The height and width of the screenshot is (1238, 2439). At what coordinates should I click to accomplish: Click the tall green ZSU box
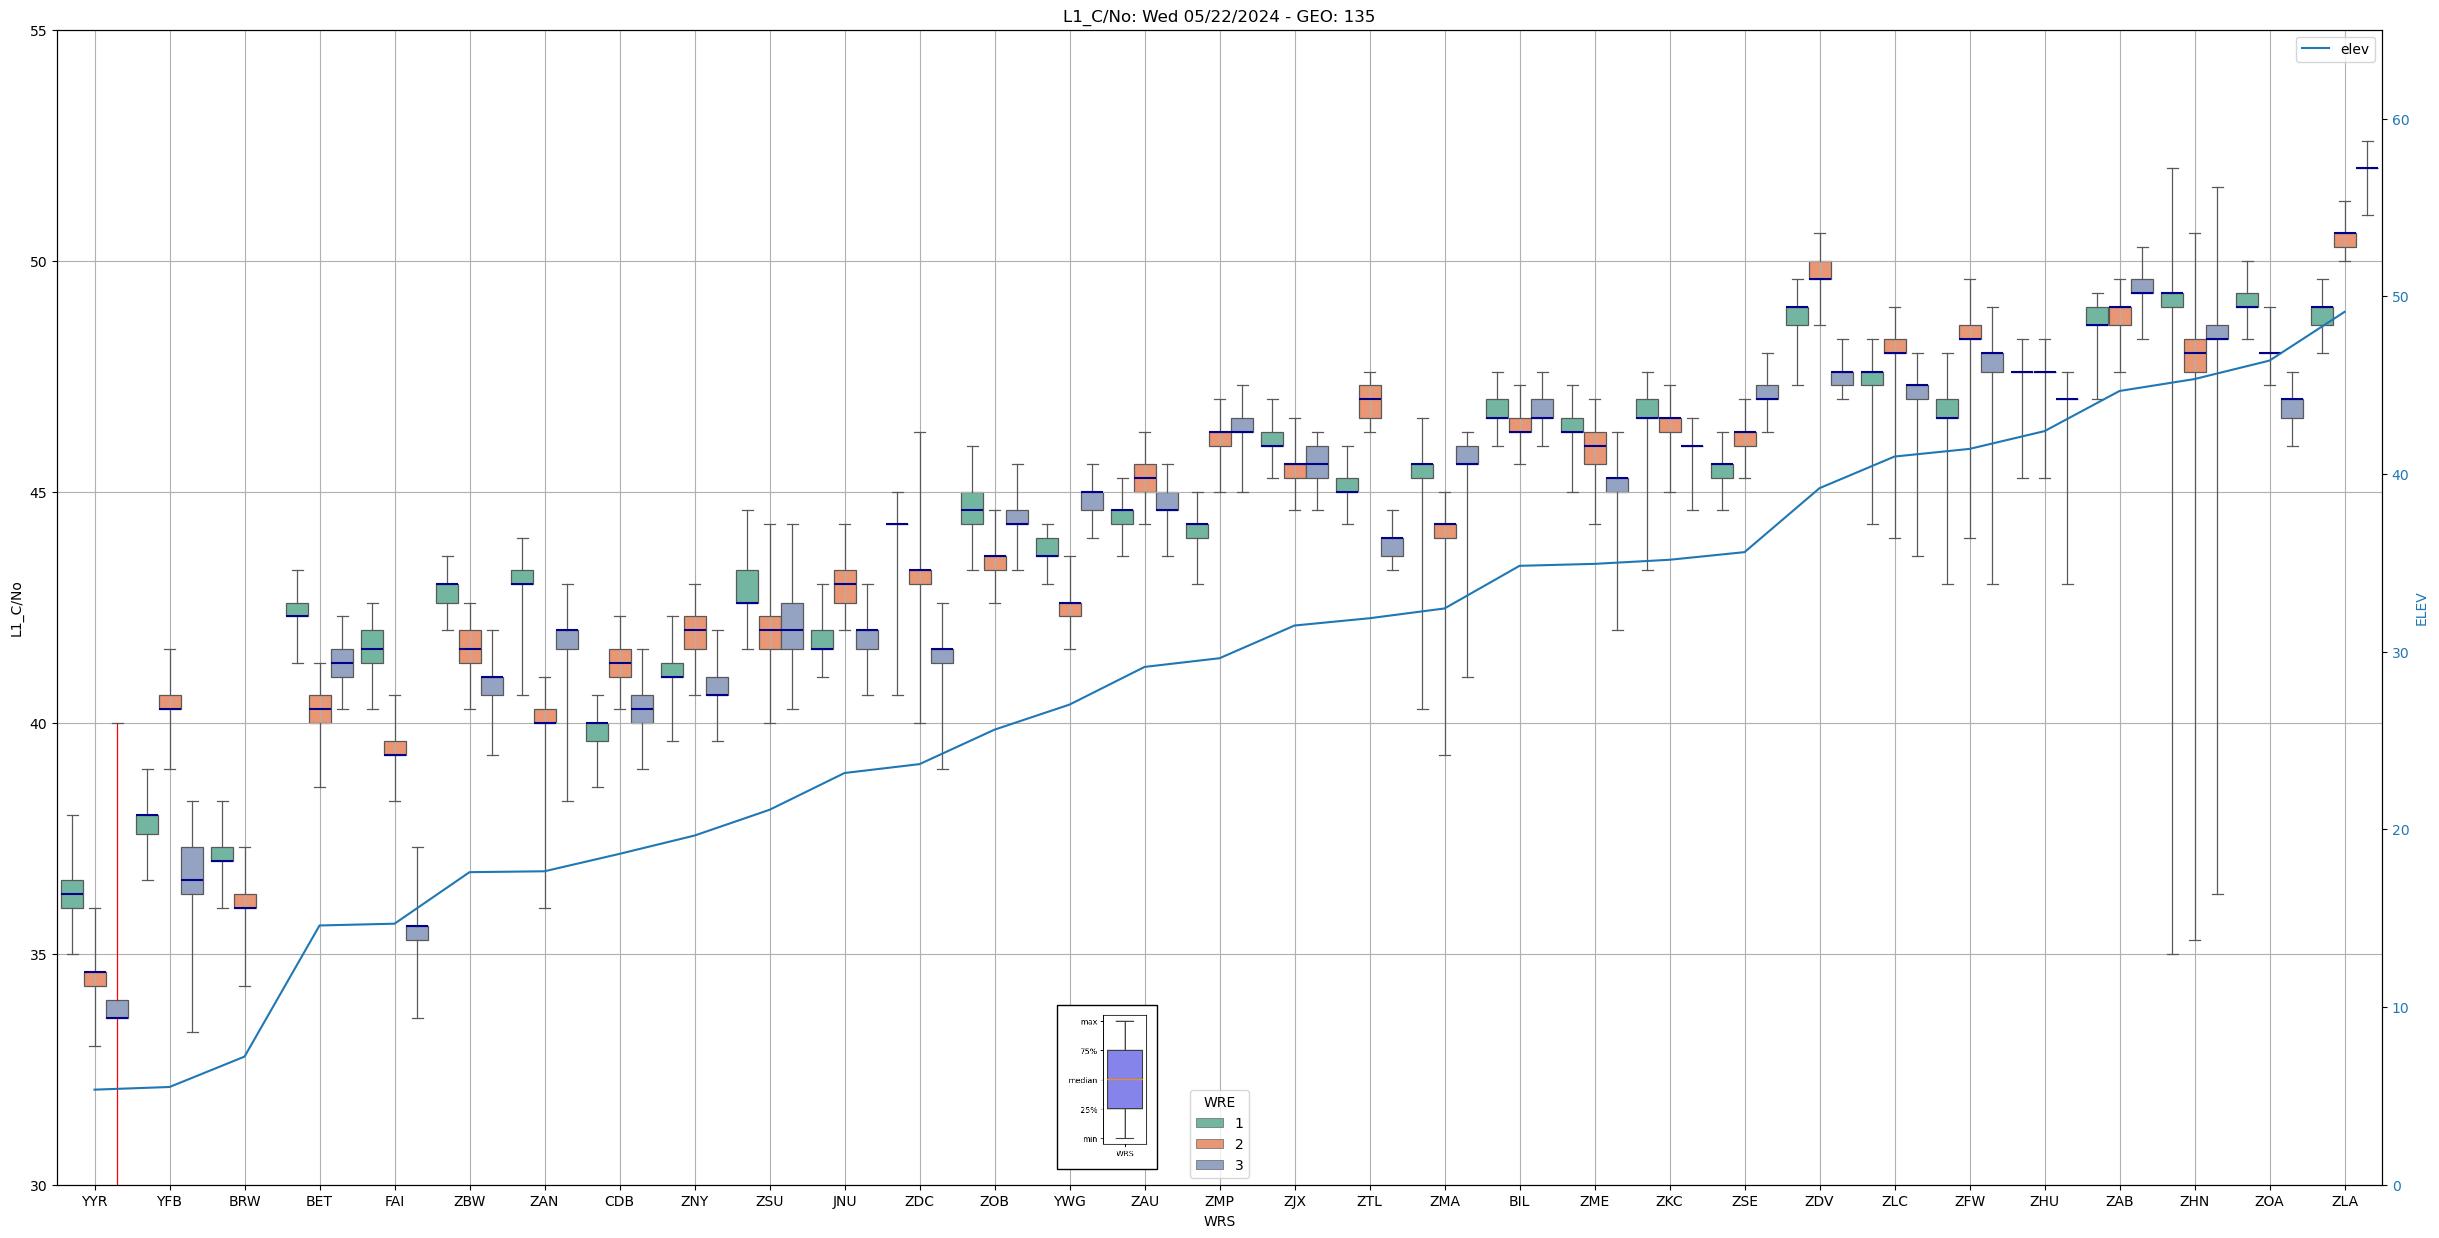747,587
